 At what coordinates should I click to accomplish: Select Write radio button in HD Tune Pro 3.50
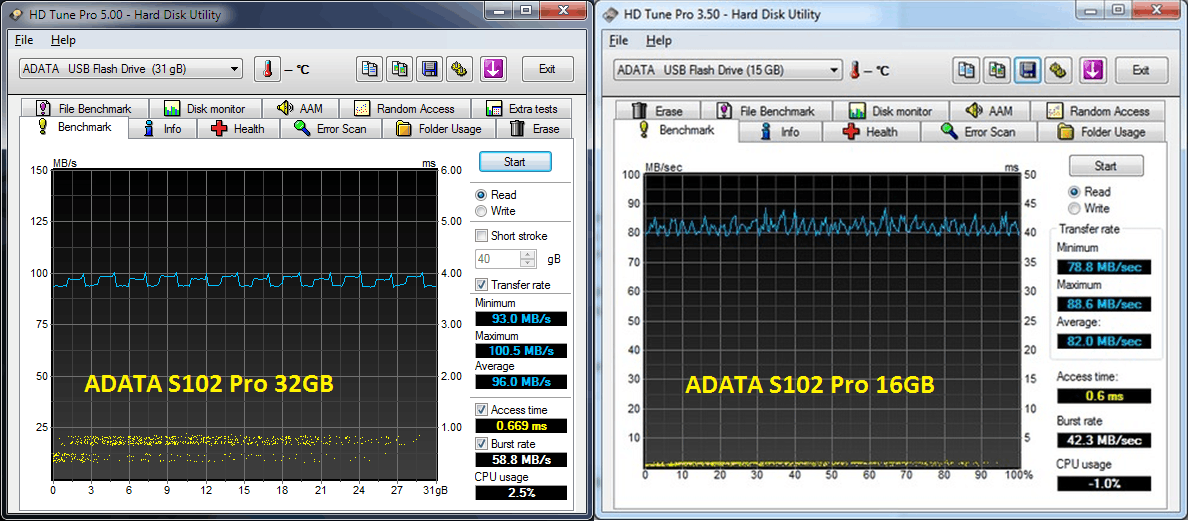coord(1075,208)
